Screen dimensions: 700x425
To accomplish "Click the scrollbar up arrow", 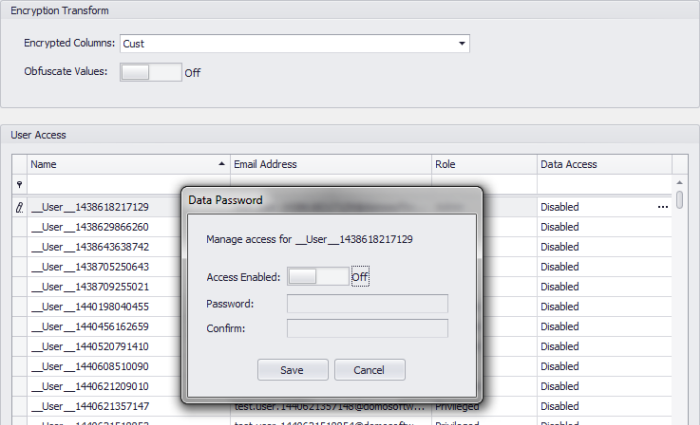I will 679,182.
